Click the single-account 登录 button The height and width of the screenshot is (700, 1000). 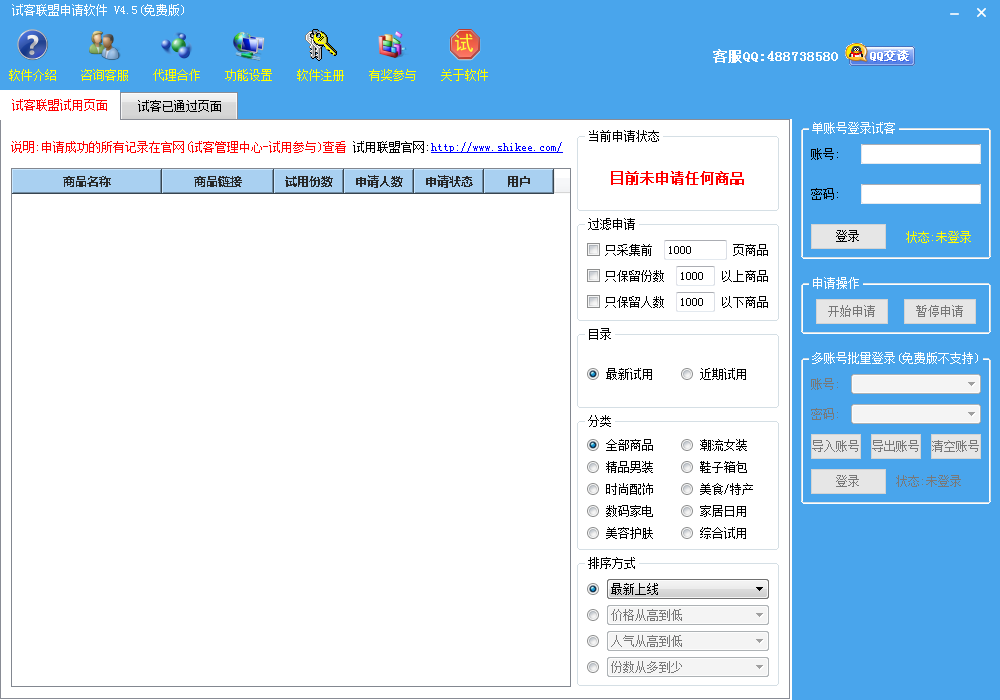(x=848, y=237)
